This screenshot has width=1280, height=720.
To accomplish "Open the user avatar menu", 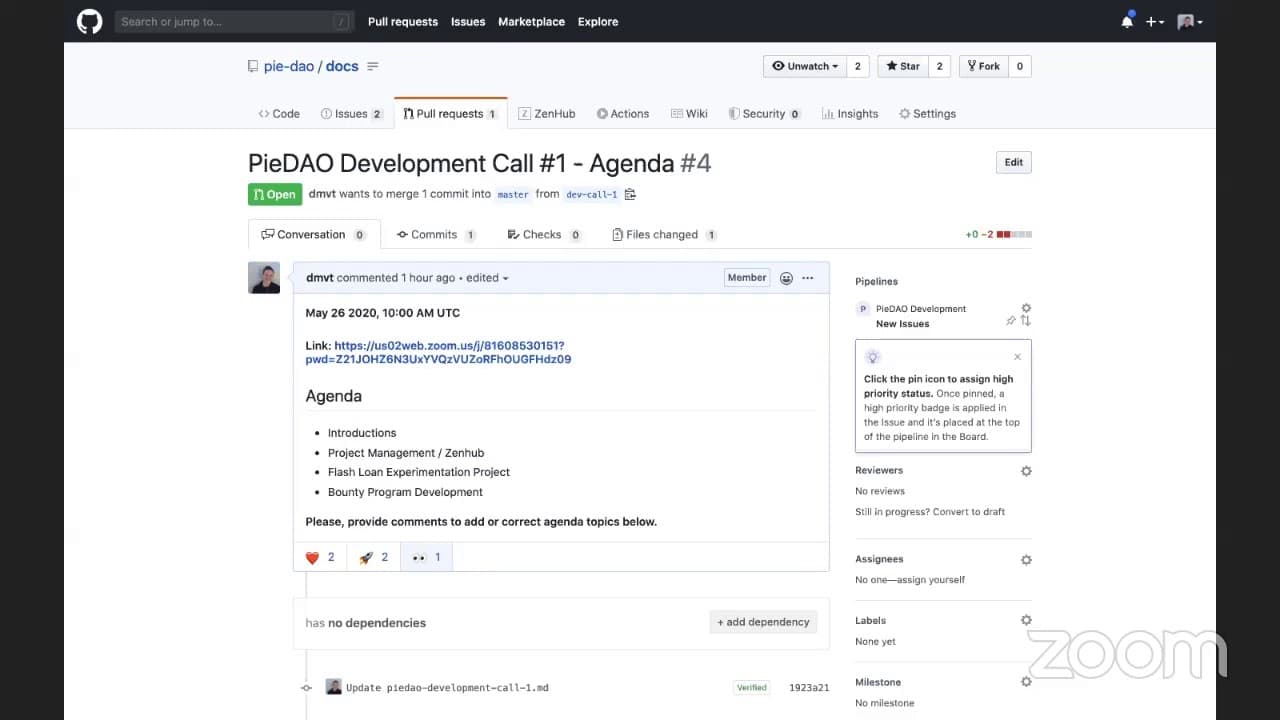I will tap(1190, 21).
